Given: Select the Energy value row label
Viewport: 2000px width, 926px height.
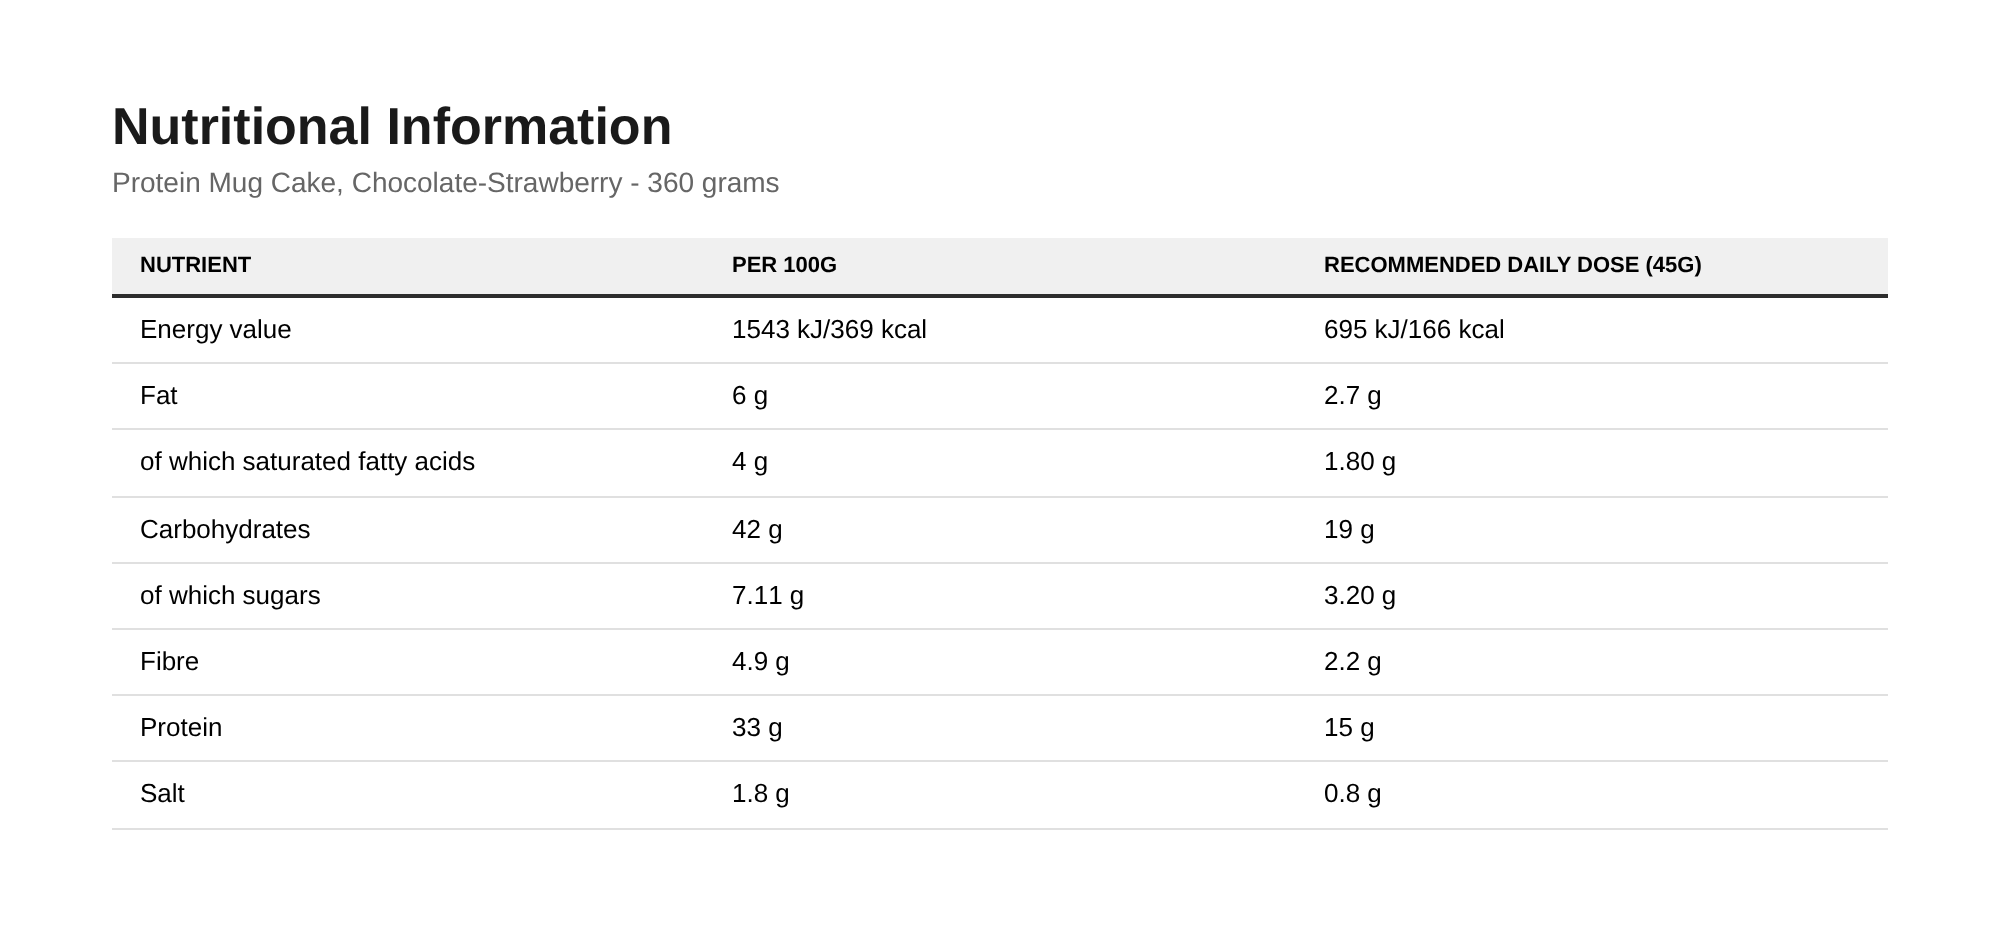Looking at the screenshot, I should point(215,330).
